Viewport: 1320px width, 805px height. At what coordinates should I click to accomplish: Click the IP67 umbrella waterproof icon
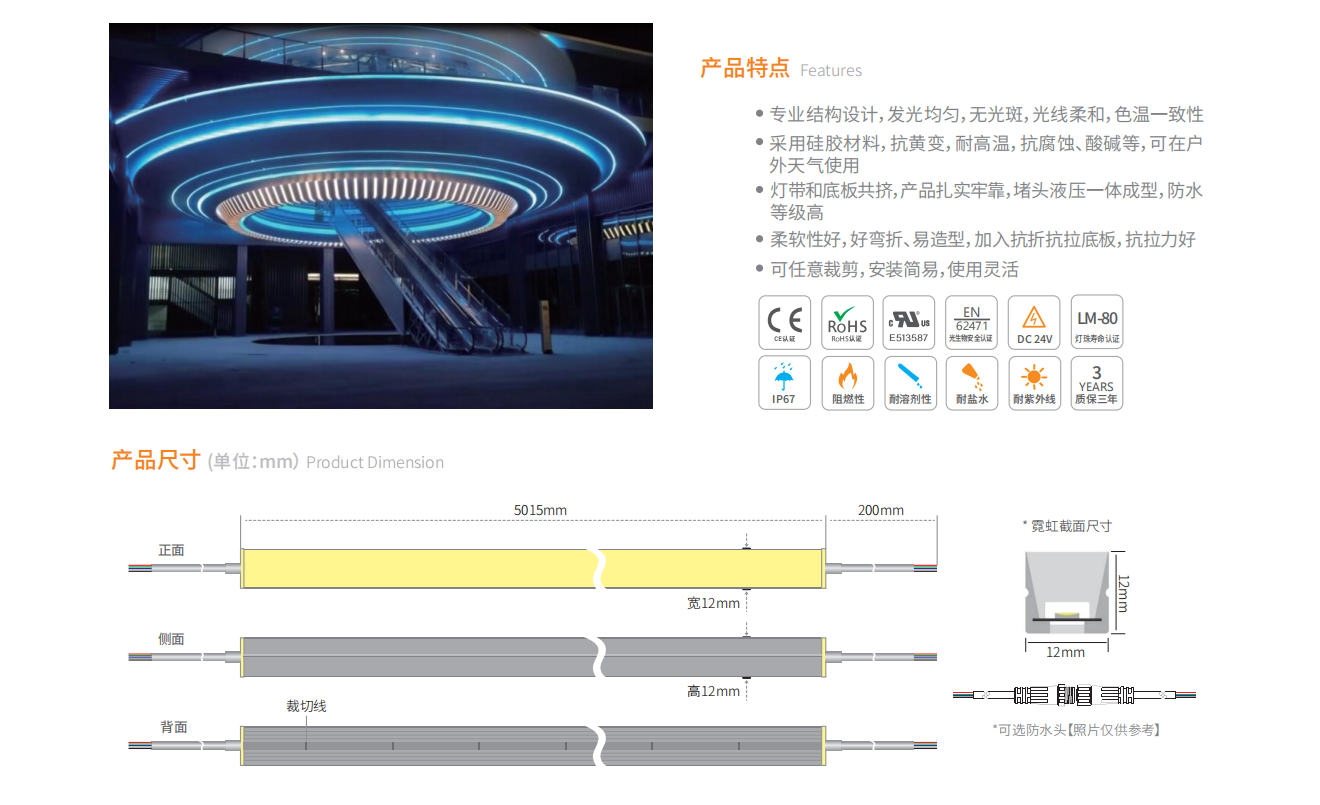point(785,384)
